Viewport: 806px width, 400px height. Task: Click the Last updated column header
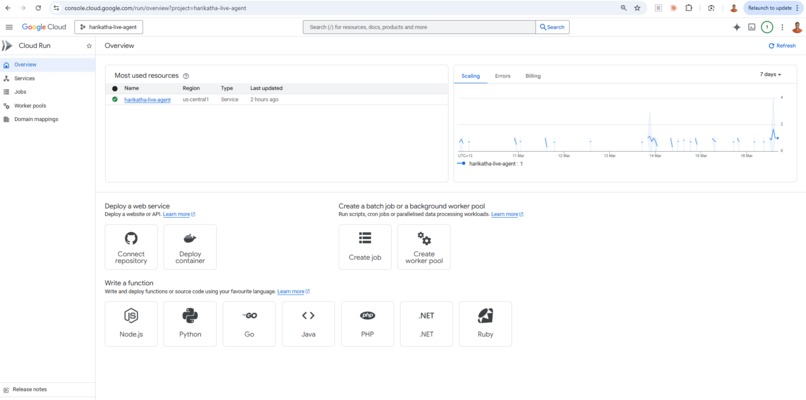pos(266,88)
